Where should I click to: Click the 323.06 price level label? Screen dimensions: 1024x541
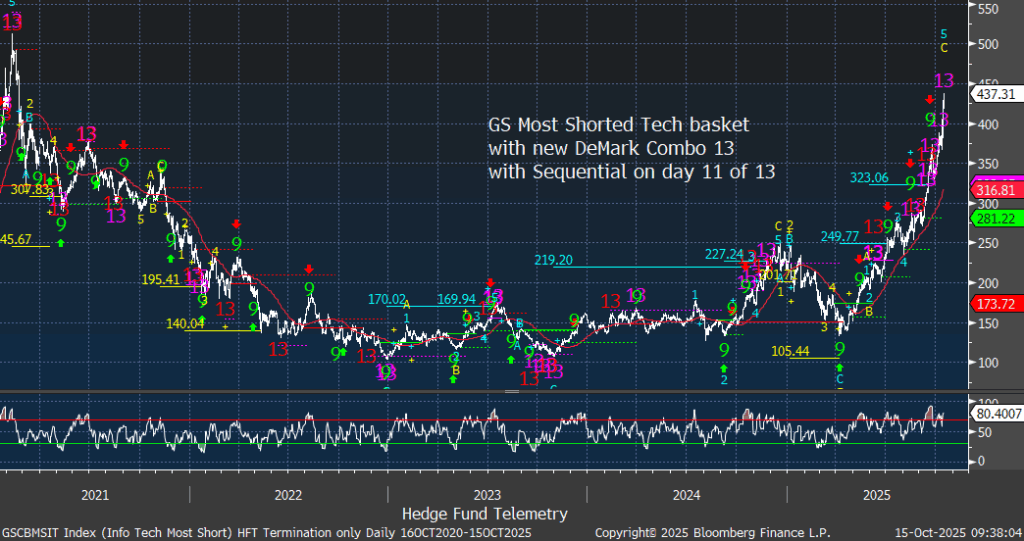869,178
